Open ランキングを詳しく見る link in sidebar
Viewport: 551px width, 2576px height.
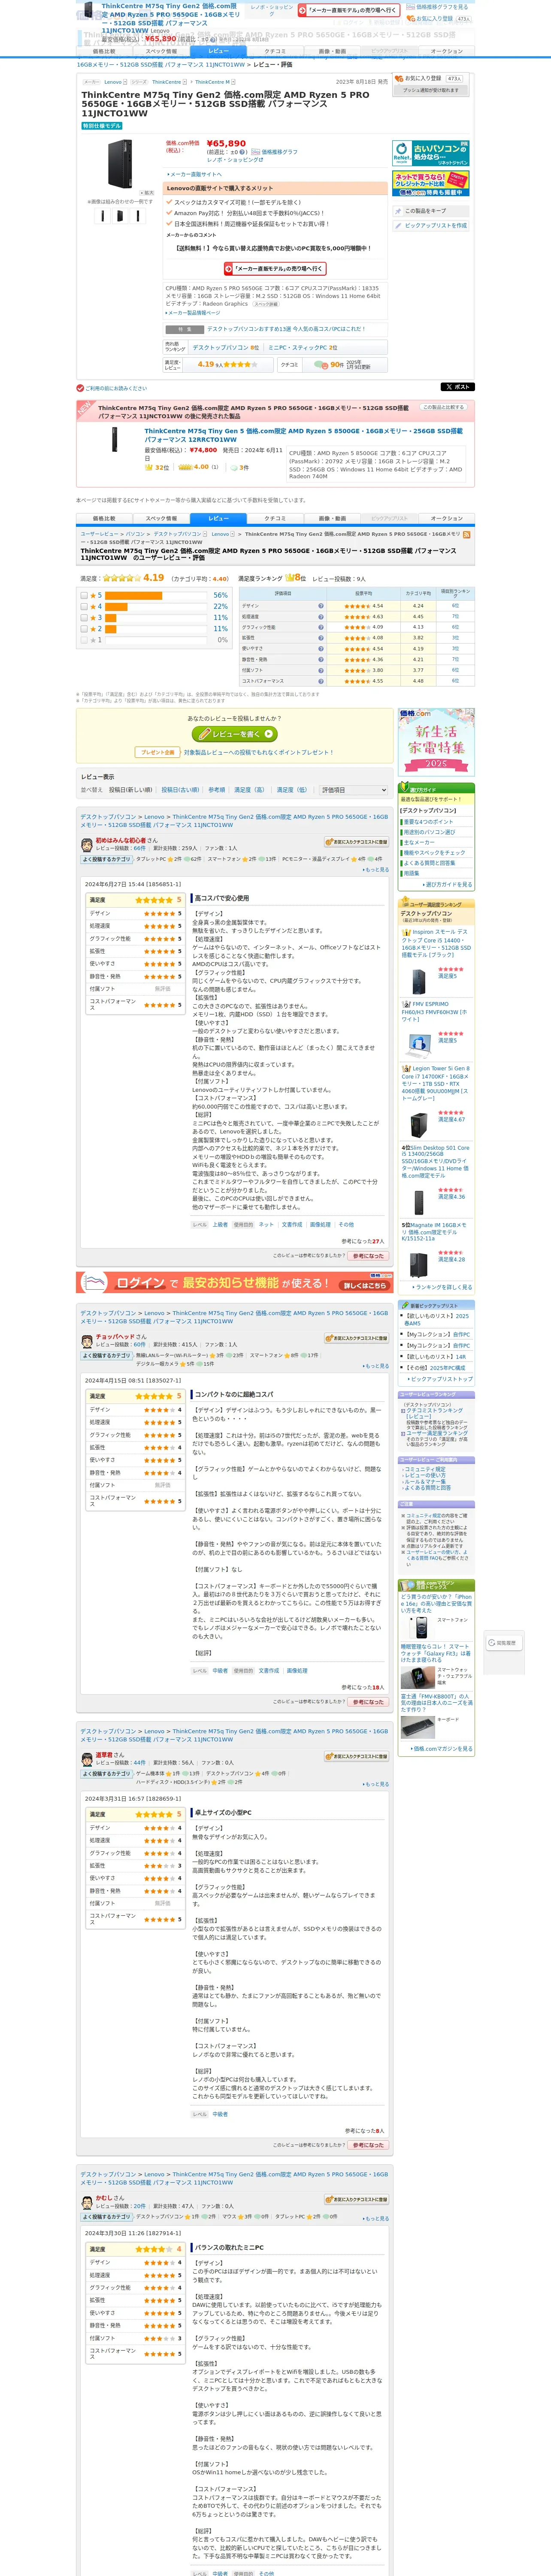coord(442,1287)
